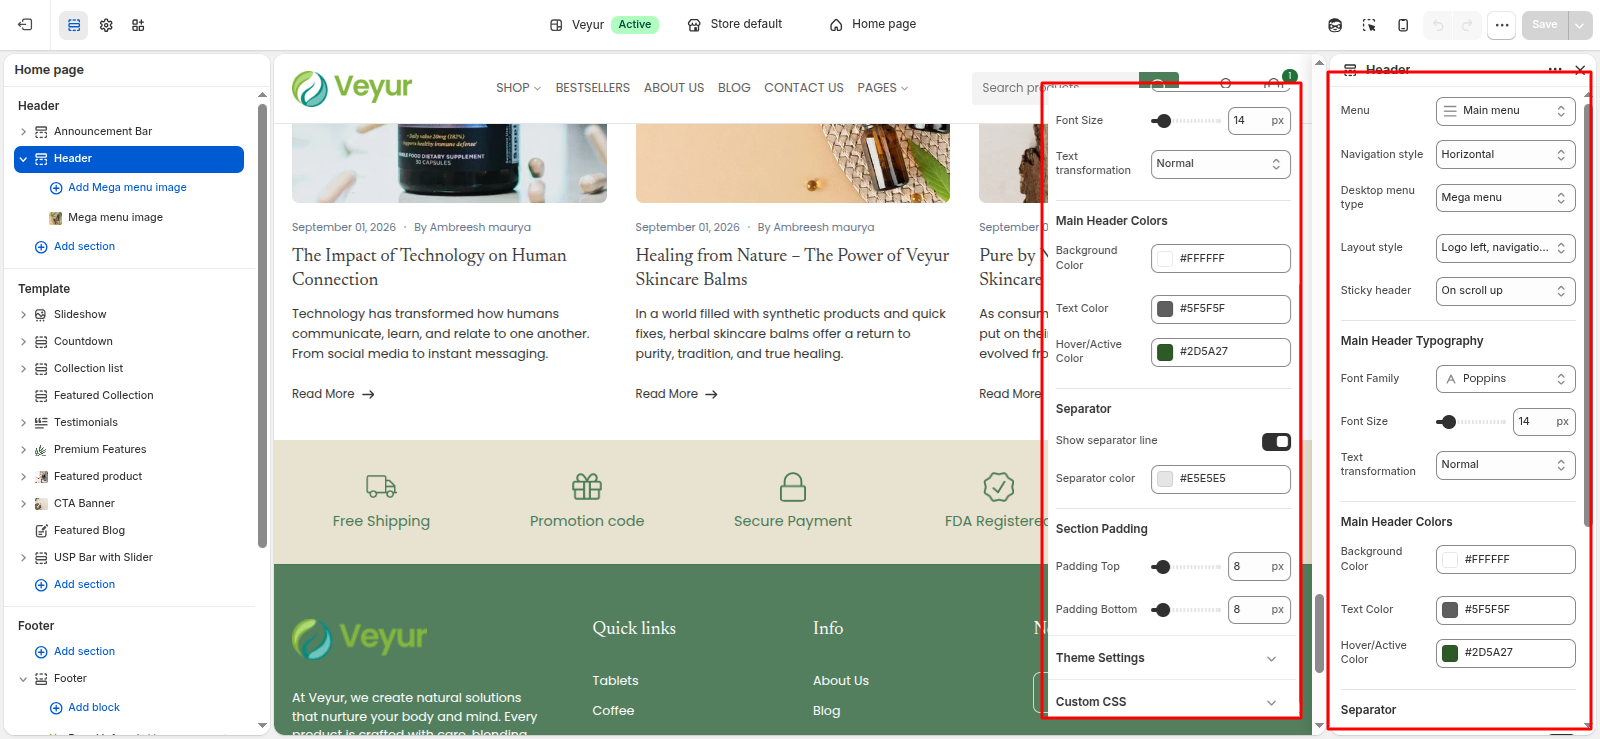Open the PAGES menu in the store preview
1600x739 pixels.
tap(883, 88)
